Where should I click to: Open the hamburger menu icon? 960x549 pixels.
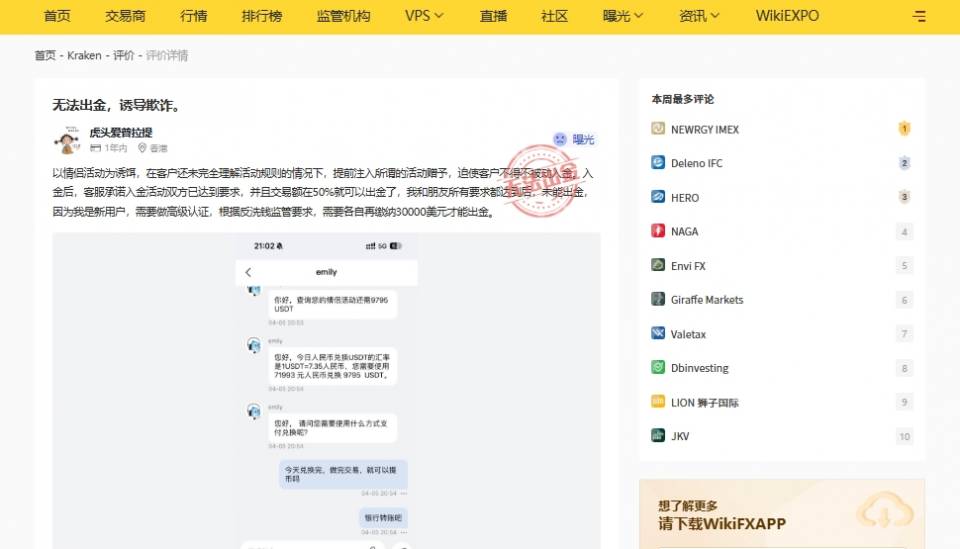(919, 17)
